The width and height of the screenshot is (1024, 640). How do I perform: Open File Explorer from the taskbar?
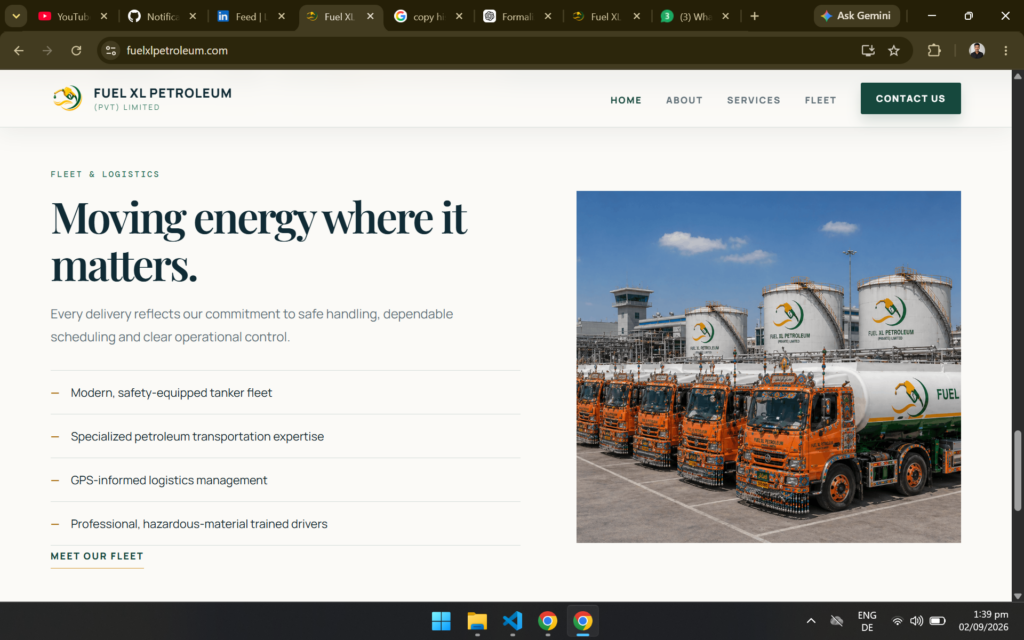(477, 620)
